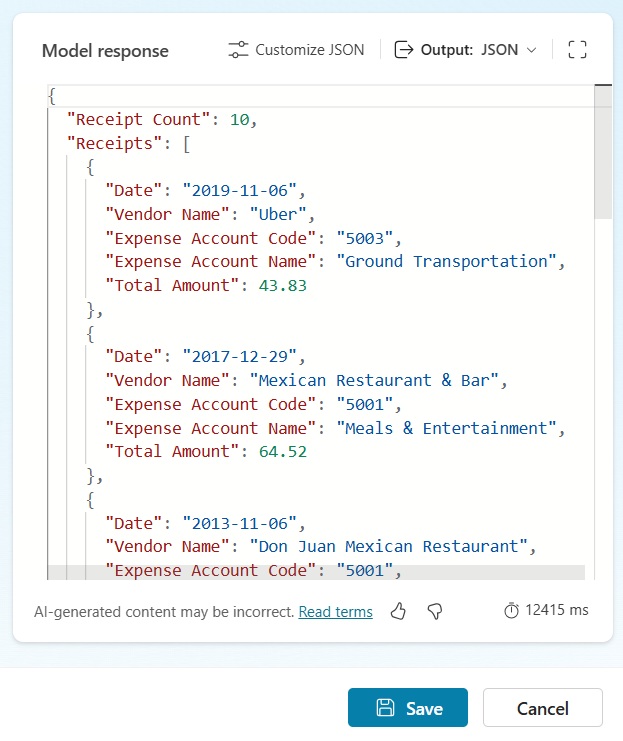Screen dimensions: 623x741
Task: Give the response a thumbs up
Action: (x=398, y=611)
